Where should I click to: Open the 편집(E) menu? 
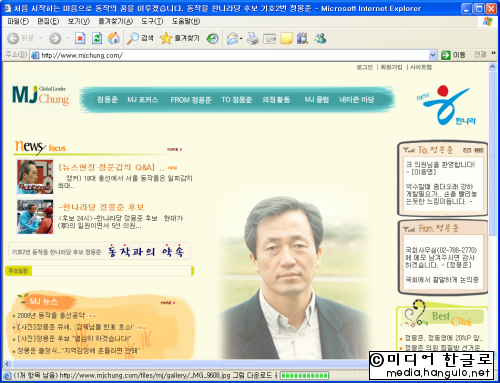pos(48,22)
